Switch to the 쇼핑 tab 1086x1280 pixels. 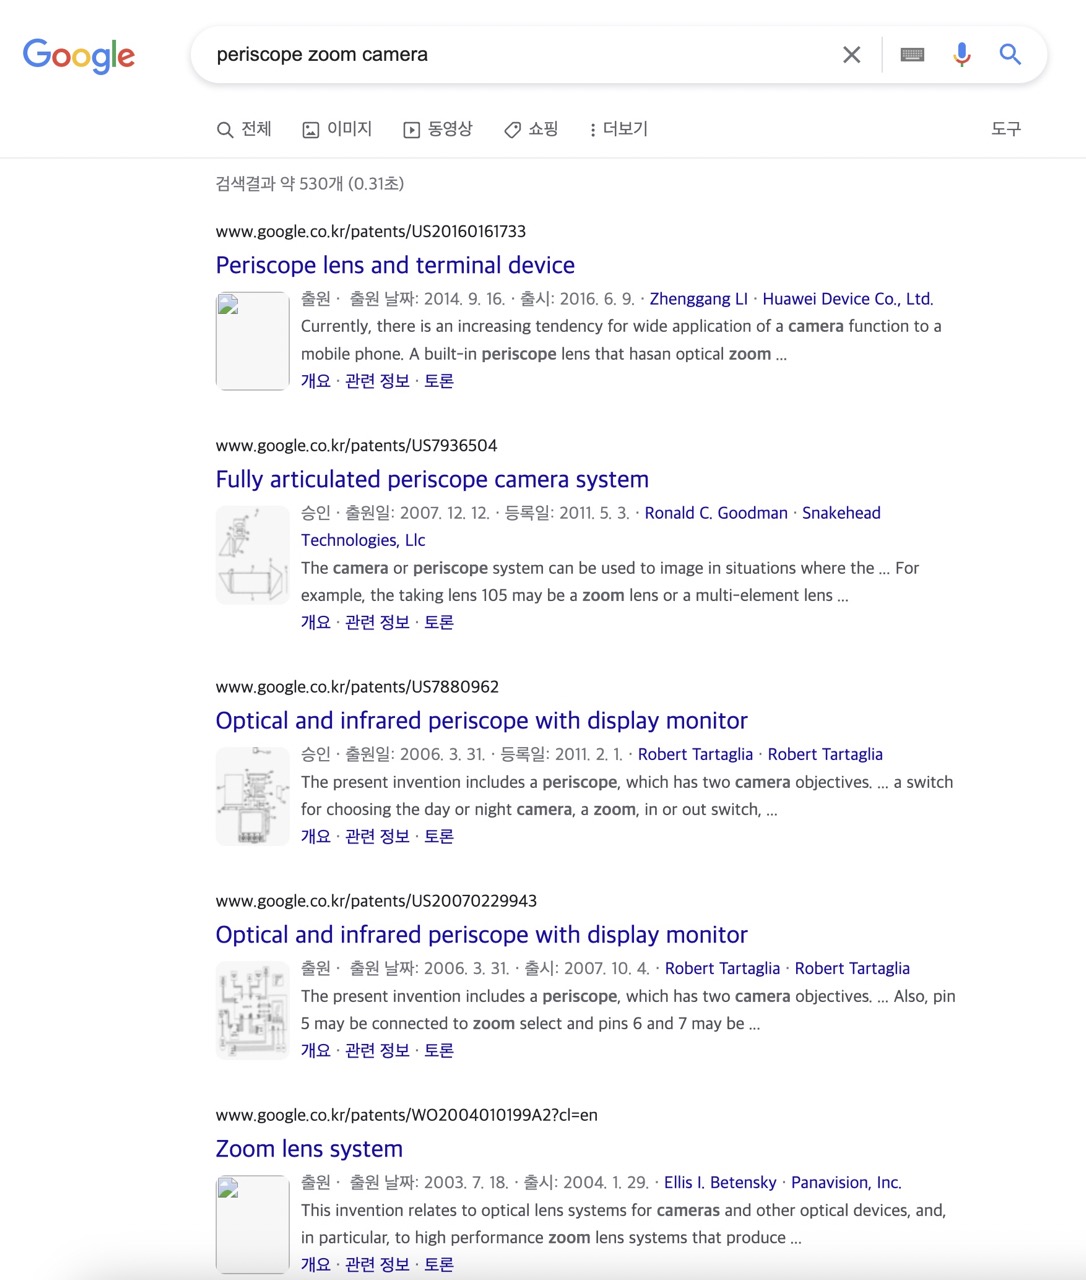click(x=531, y=129)
